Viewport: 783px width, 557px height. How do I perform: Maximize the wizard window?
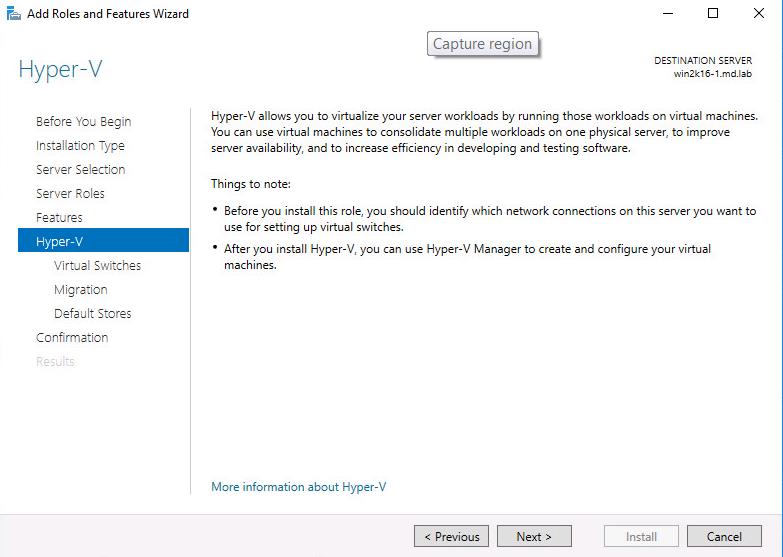click(713, 13)
